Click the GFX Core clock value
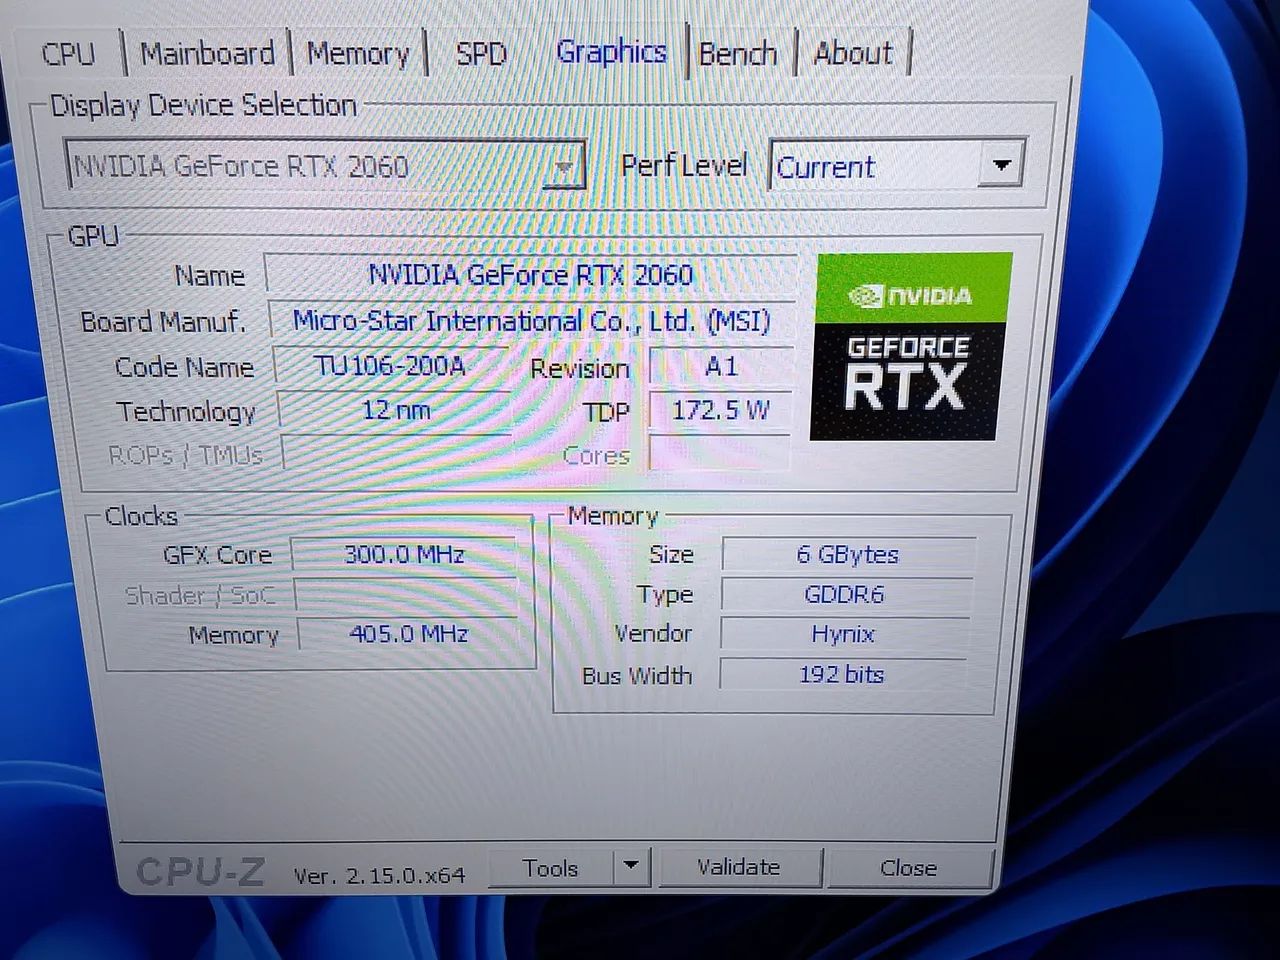The height and width of the screenshot is (960, 1280). [x=406, y=554]
